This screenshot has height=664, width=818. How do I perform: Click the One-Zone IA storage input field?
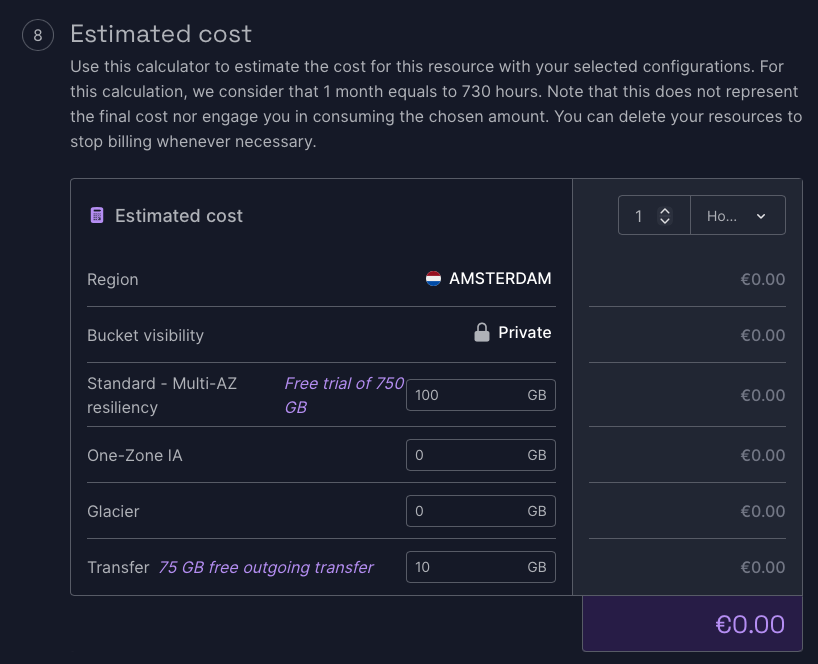point(464,455)
